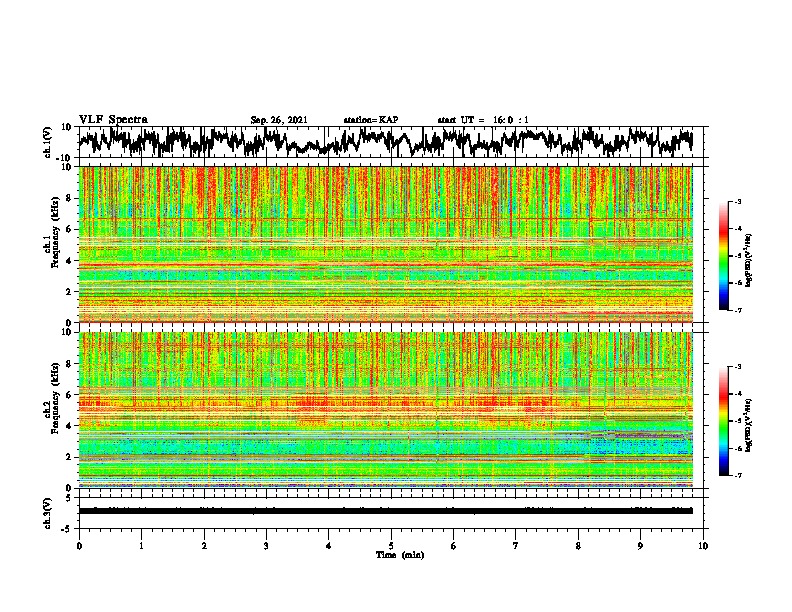Click the time axis tick label '0'

[79, 546]
